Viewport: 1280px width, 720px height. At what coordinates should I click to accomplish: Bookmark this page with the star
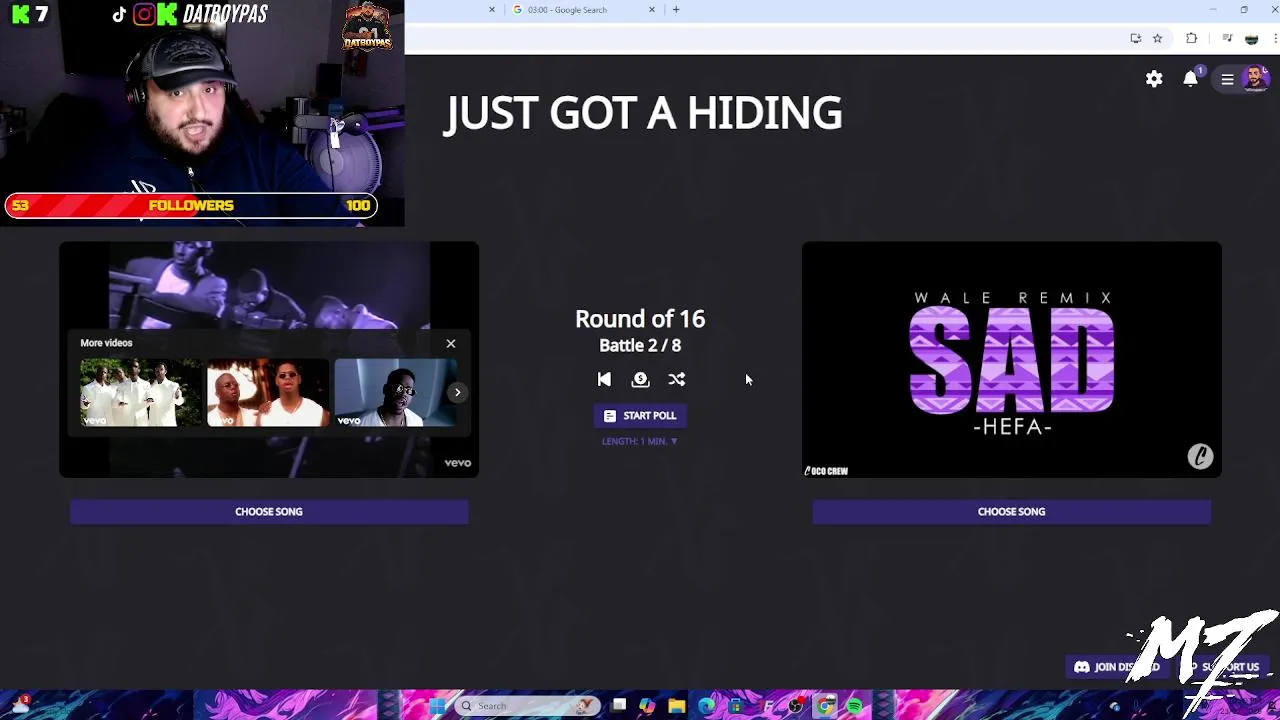point(1157,38)
